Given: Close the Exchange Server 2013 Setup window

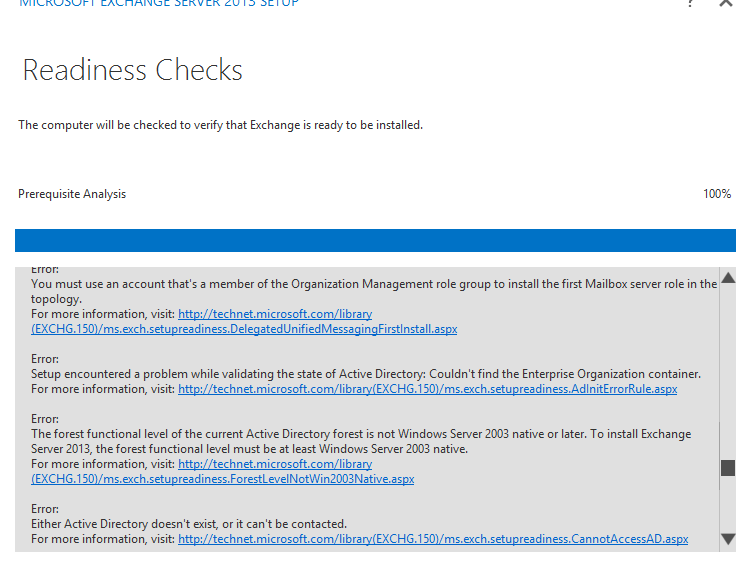Looking at the screenshot, I should click(x=726, y=3).
